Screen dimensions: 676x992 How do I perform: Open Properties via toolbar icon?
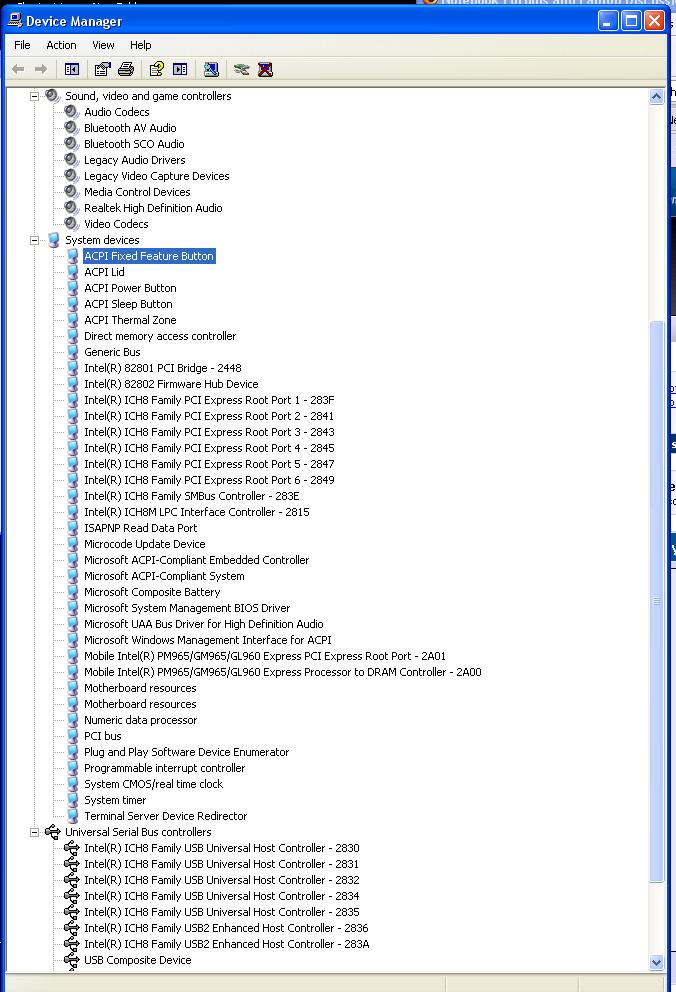(102, 69)
